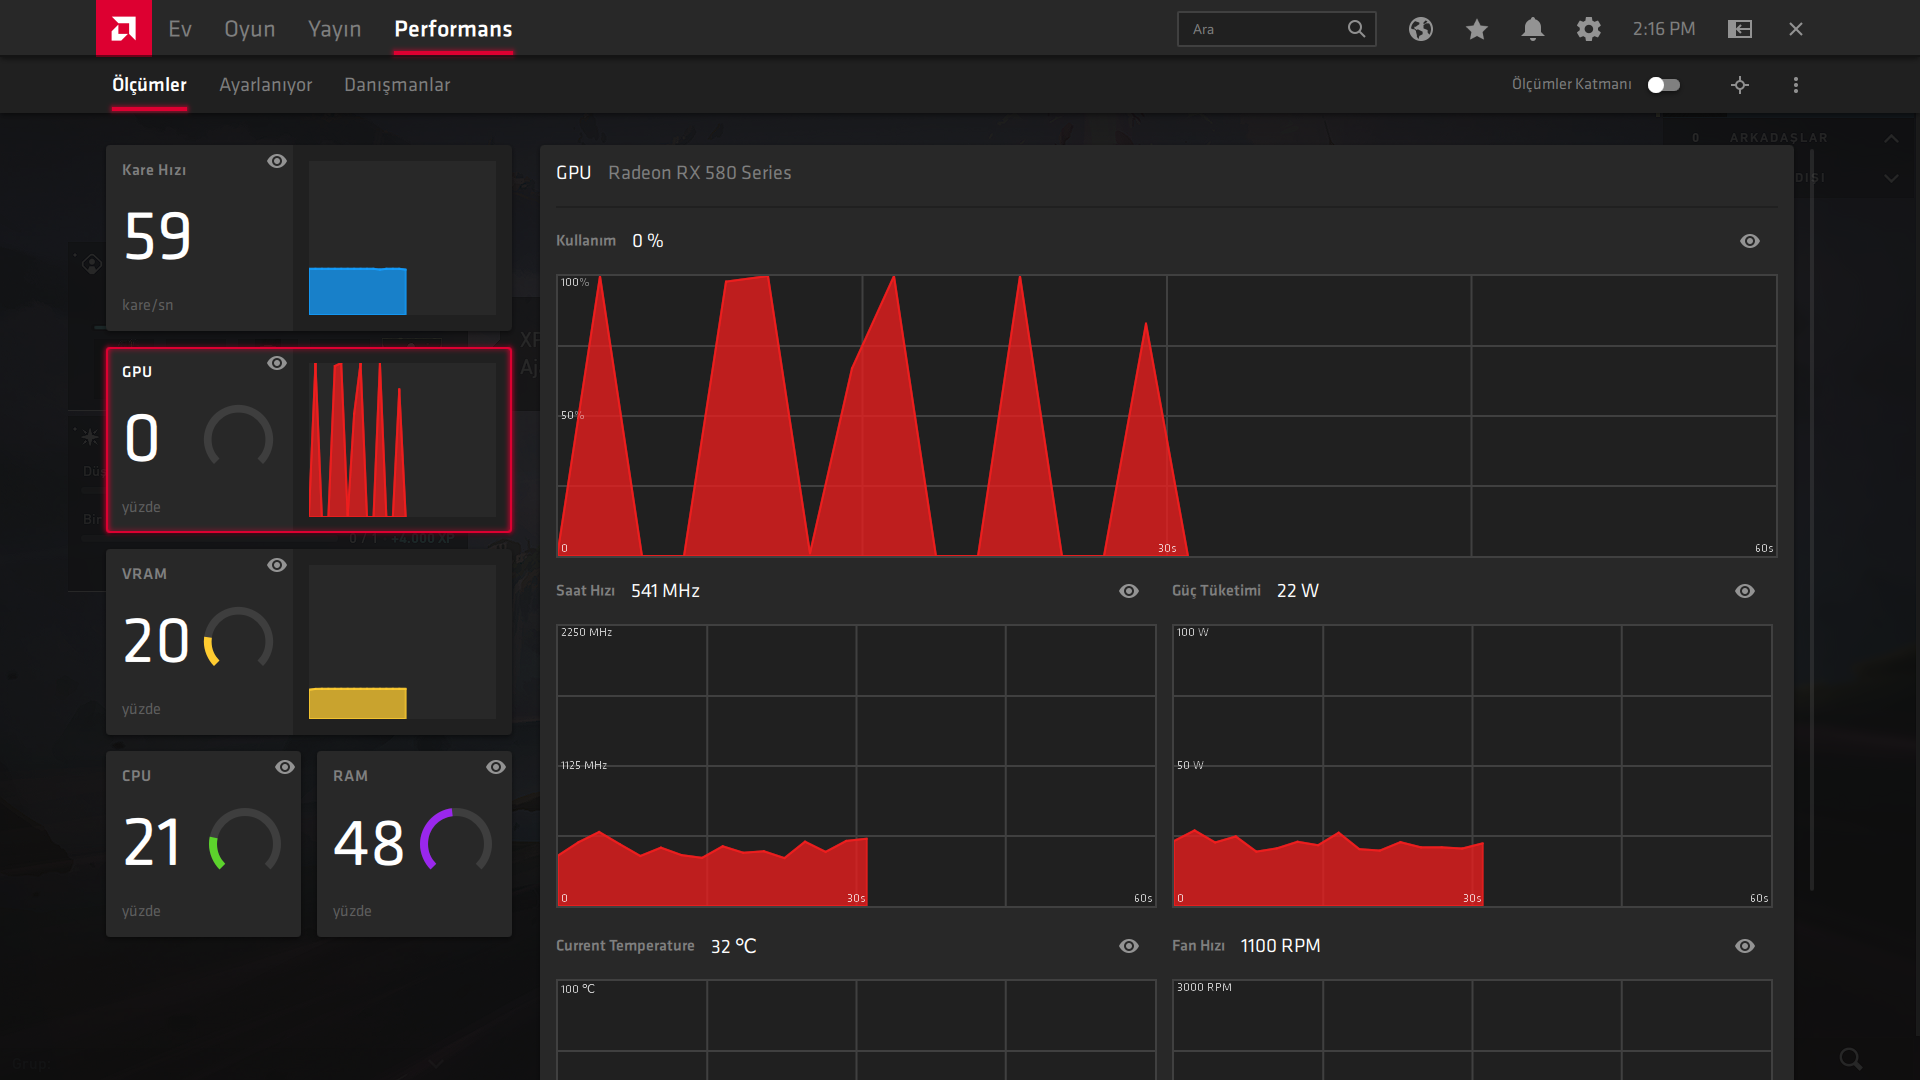Select the GPU metric tile
Screen dimensions: 1920x1080
tap(309, 440)
